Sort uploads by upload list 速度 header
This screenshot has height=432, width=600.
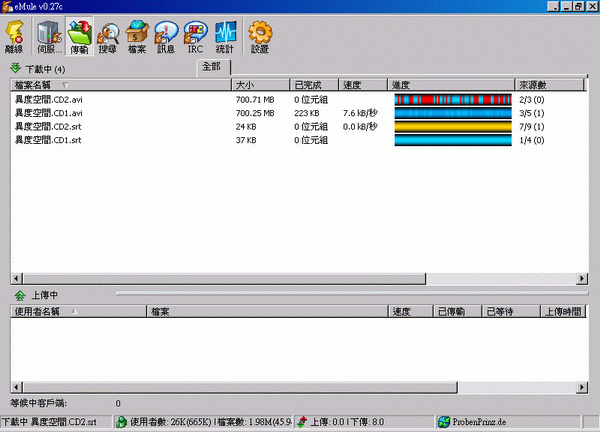(411, 311)
